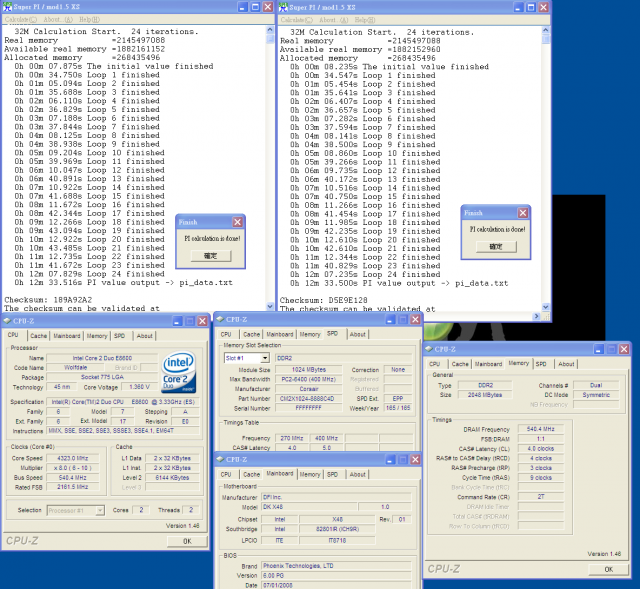The image size is (640, 589).
Task: Click OK in the CPU-Z Memory window
Action: [609, 569]
